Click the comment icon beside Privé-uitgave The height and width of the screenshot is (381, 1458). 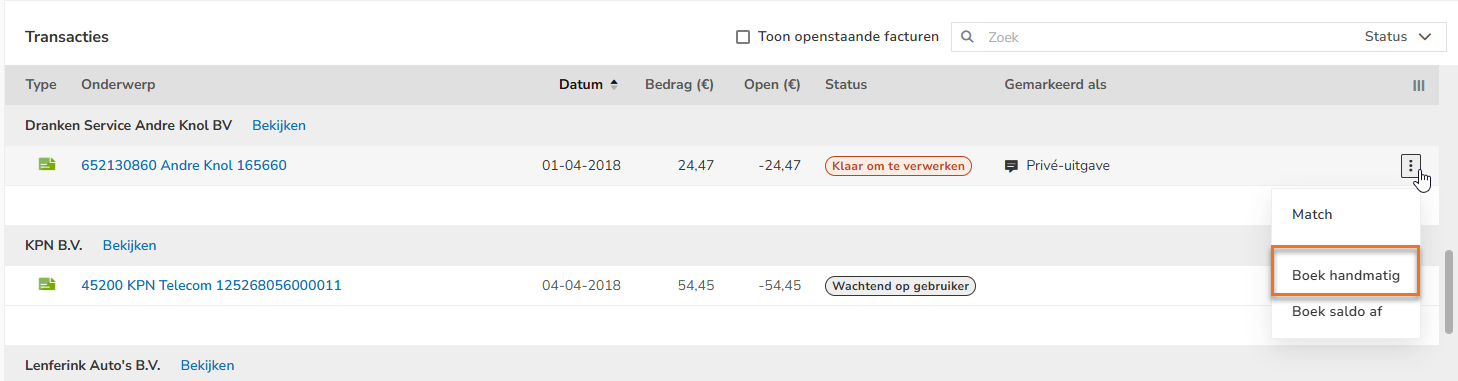click(1012, 166)
